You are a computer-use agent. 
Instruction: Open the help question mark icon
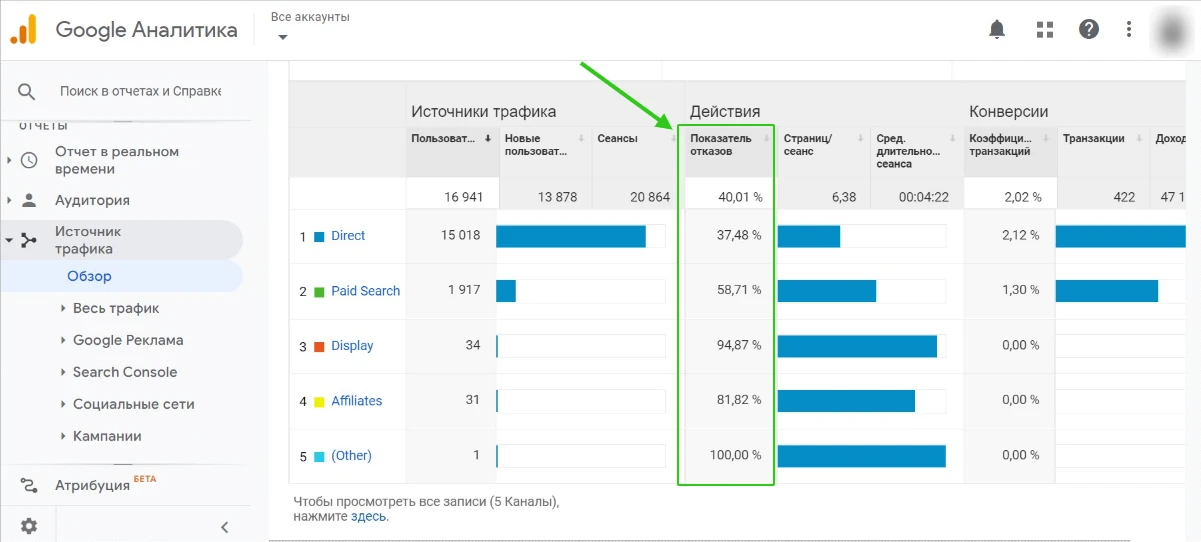(1089, 29)
